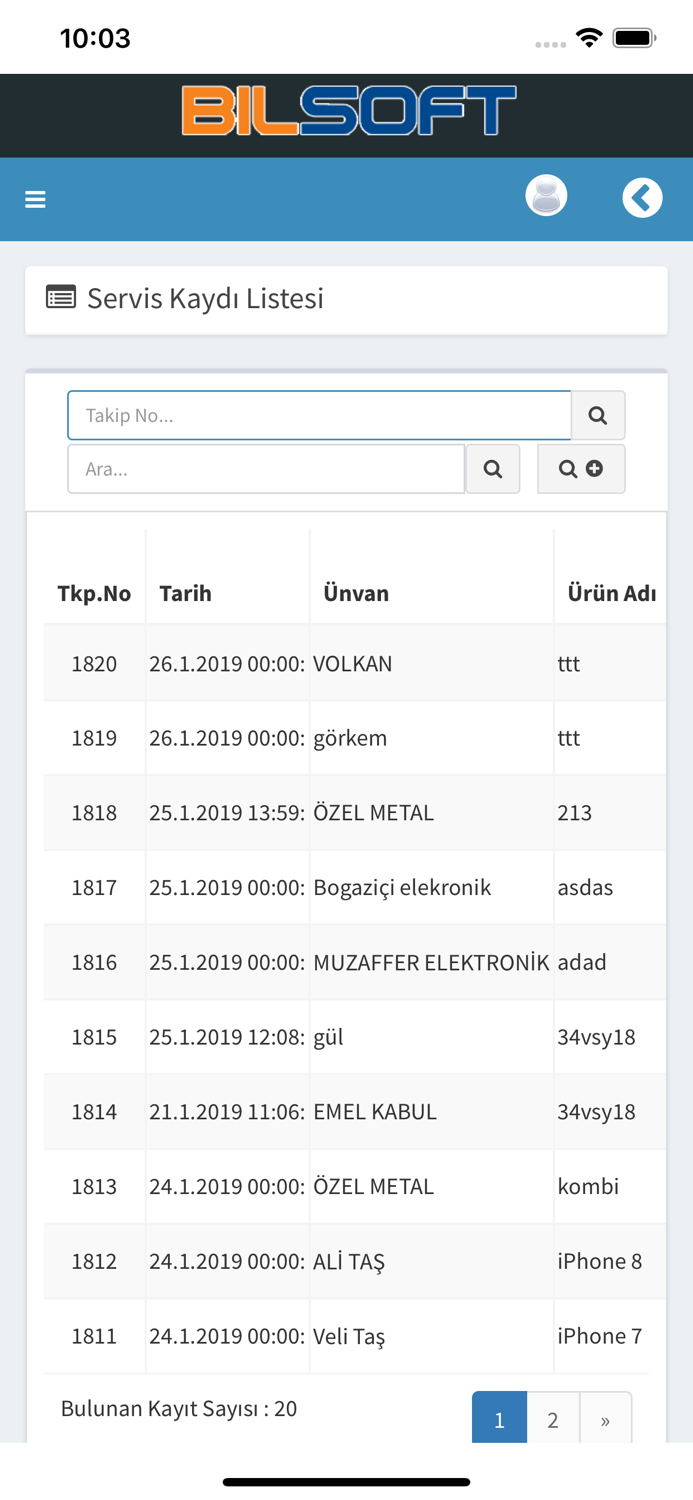Open advanced search via magnifier-plus icon

click(581, 468)
